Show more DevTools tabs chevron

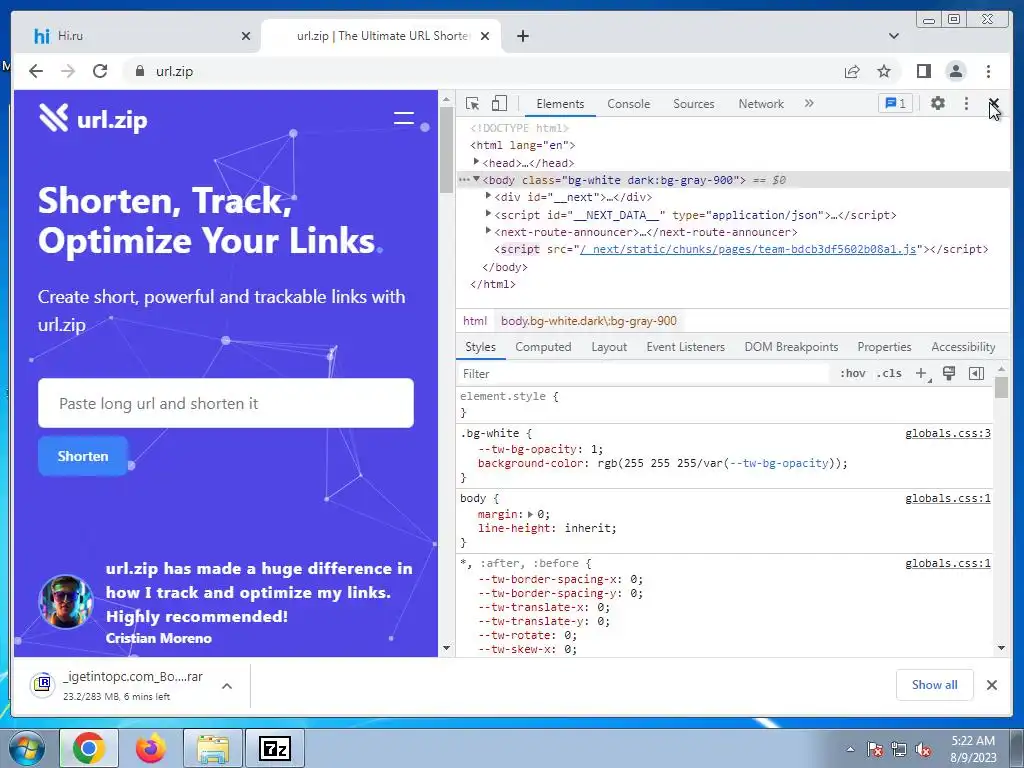(809, 103)
